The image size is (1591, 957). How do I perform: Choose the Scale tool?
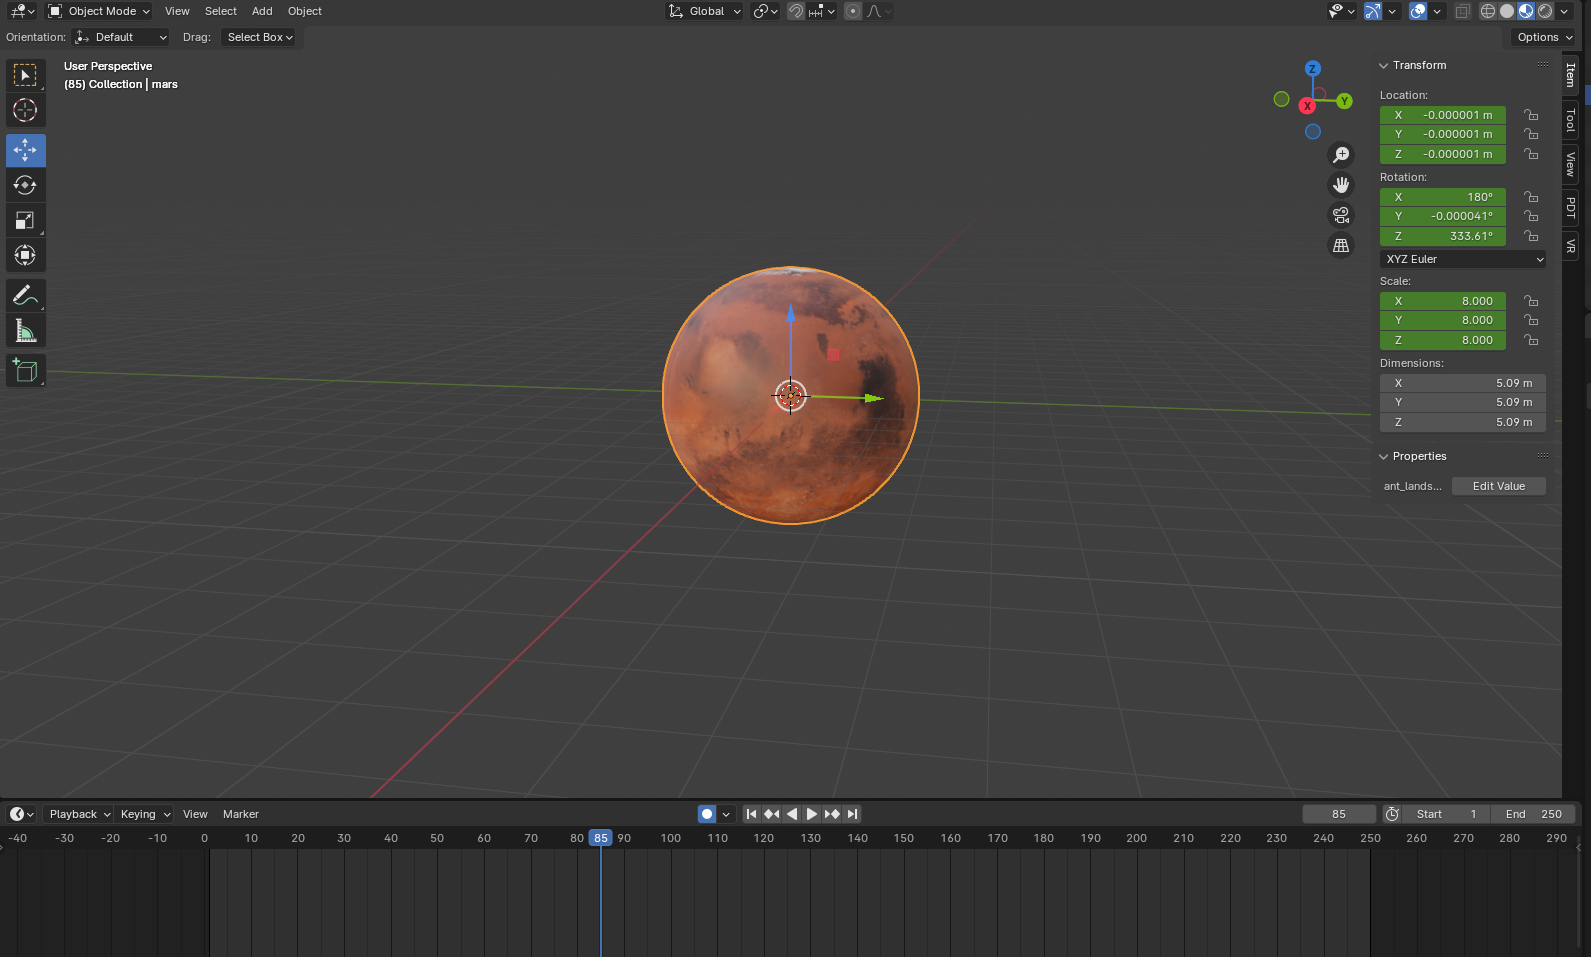[25, 220]
